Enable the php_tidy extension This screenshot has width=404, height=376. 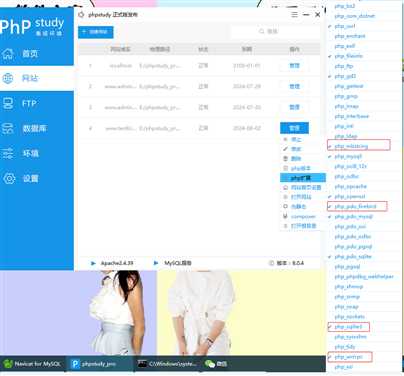(345, 347)
